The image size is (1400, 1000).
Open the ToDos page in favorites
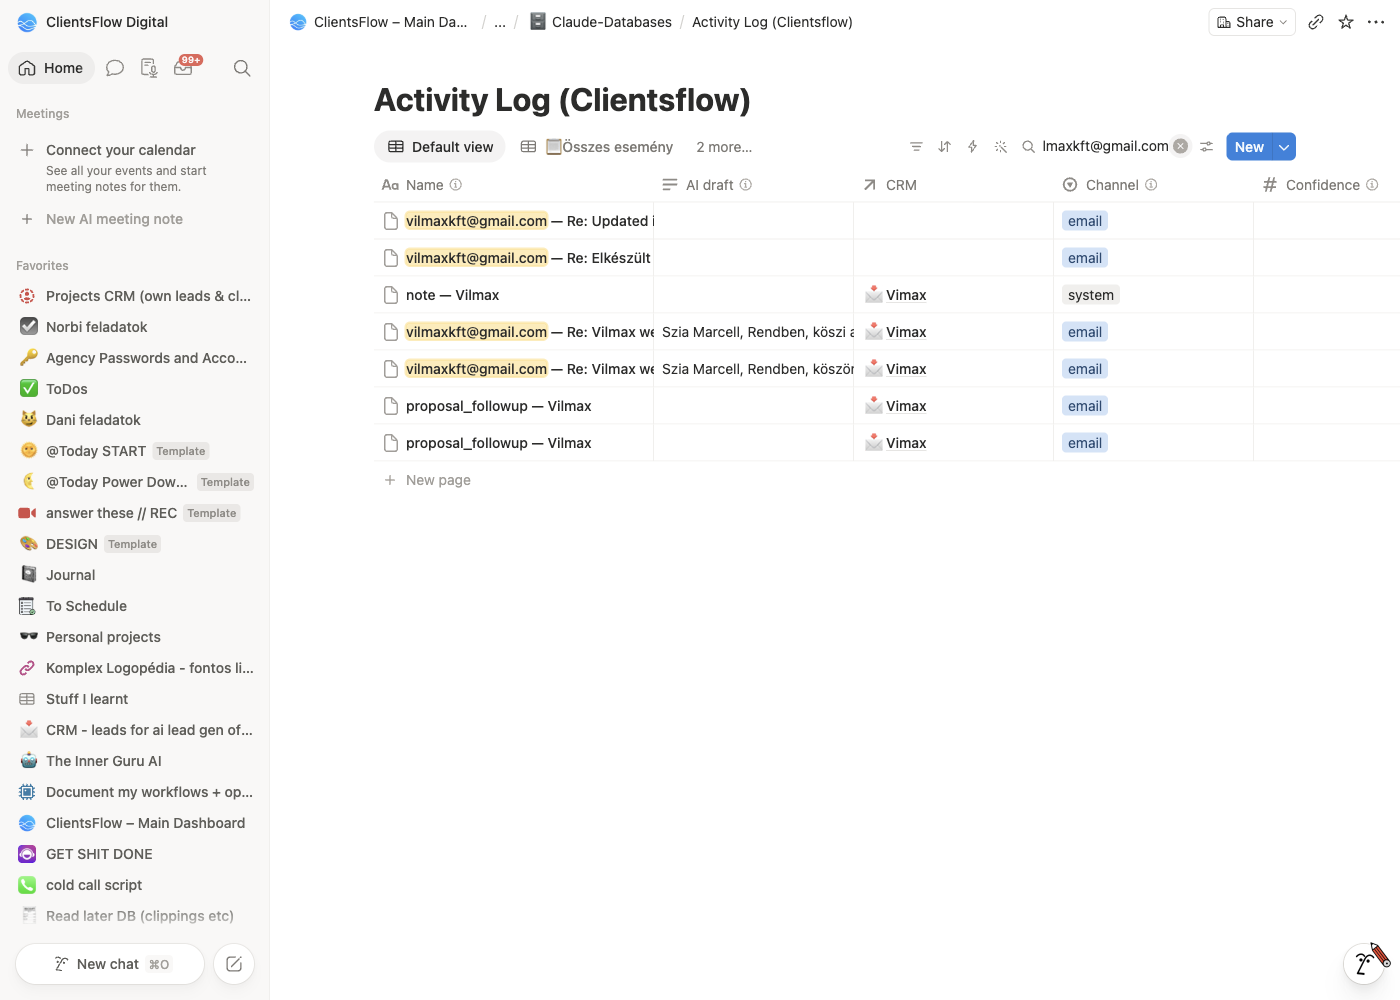click(136, 389)
